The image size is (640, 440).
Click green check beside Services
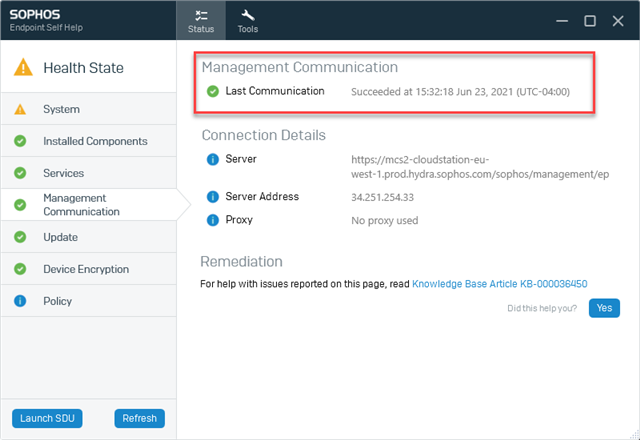[20, 173]
